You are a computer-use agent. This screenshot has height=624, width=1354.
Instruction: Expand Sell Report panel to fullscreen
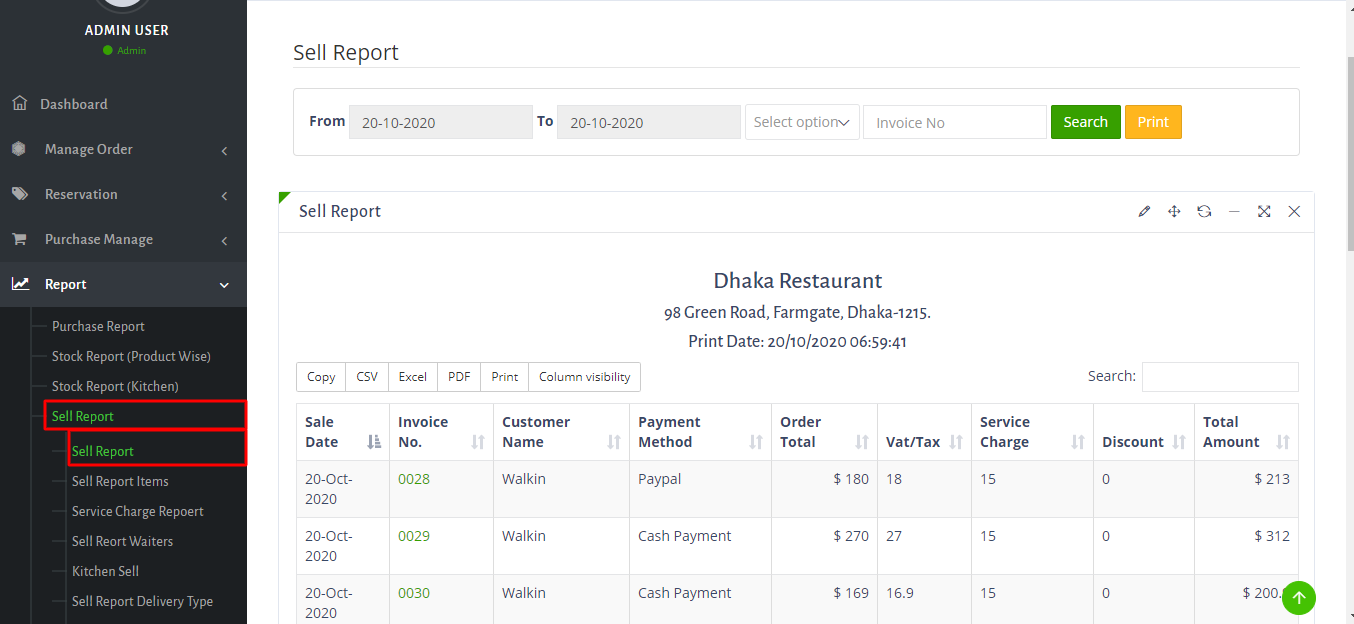(x=1264, y=211)
